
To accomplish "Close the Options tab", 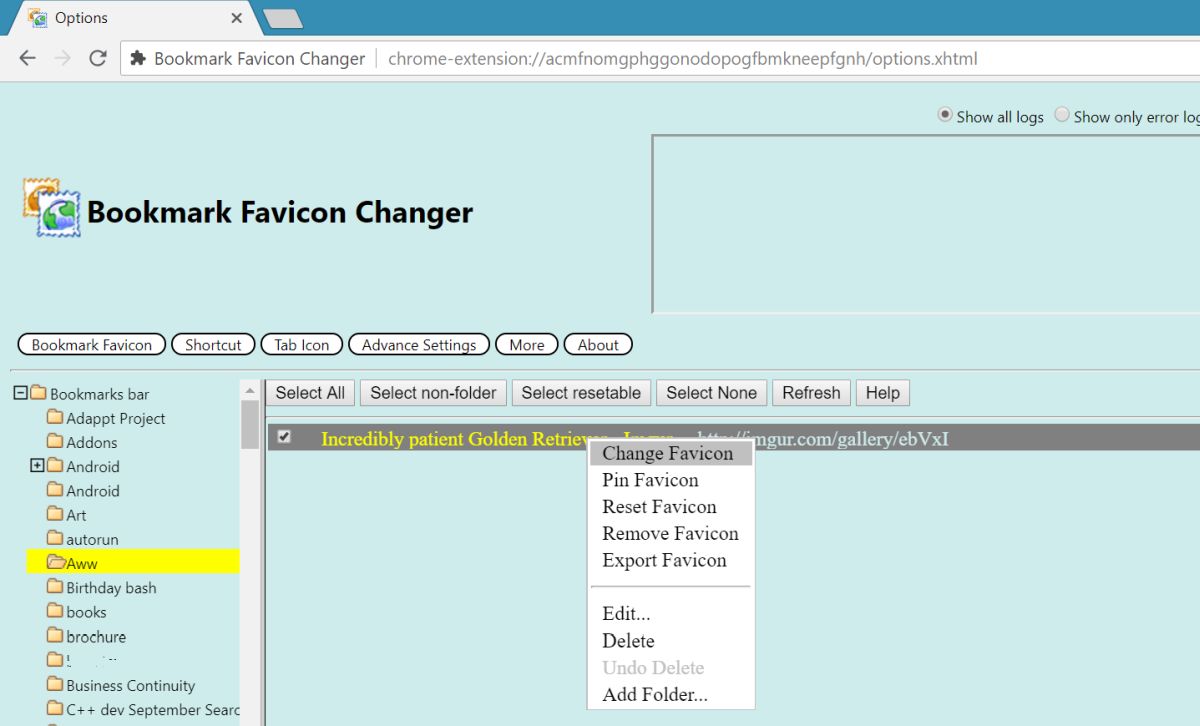I will tap(236, 18).
